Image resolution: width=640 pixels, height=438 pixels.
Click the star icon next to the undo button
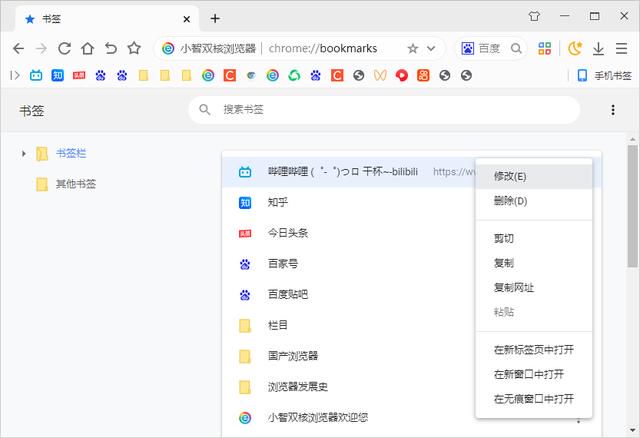click(134, 48)
